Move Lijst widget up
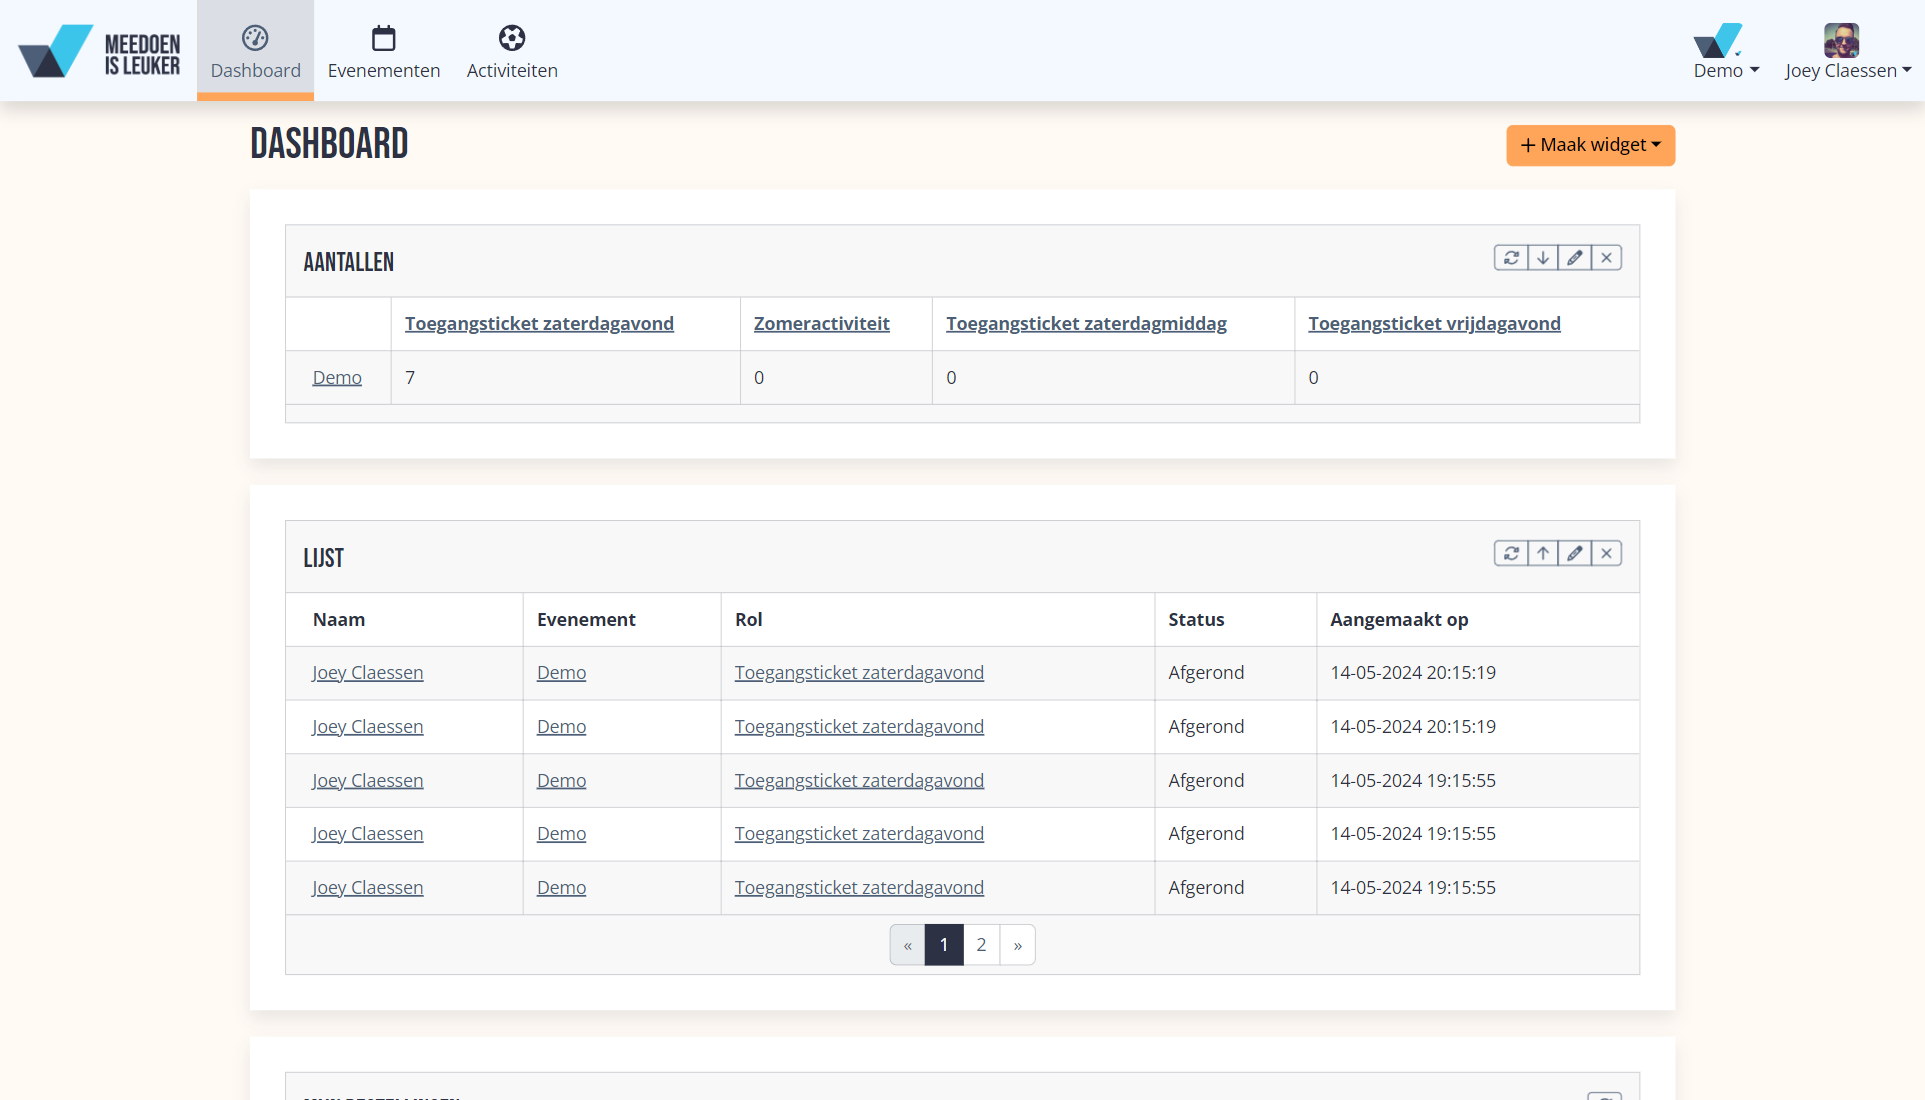This screenshot has width=1925, height=1100. [x=1543, y=554]
